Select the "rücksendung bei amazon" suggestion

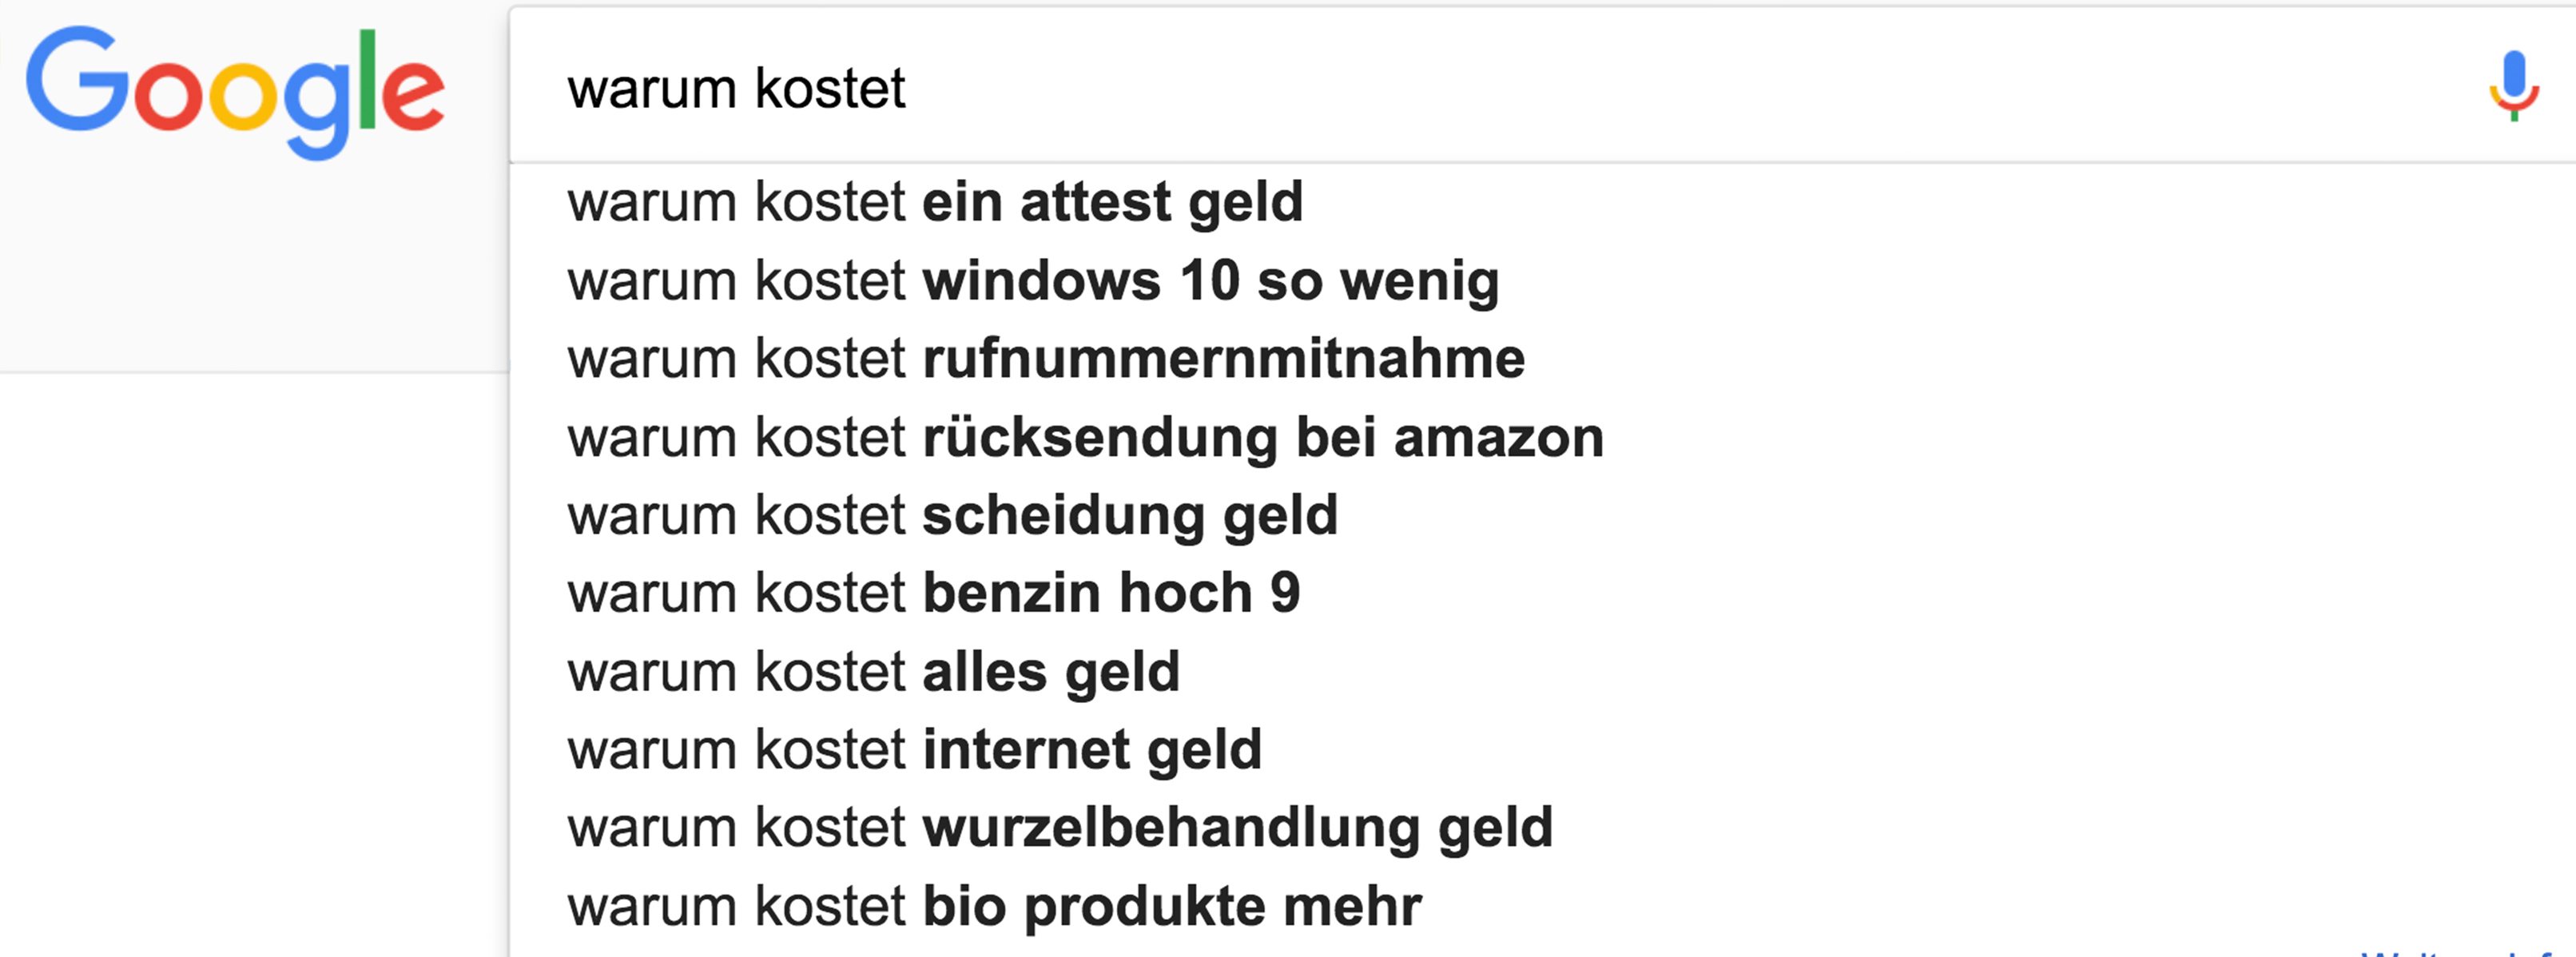[1085, 438]
